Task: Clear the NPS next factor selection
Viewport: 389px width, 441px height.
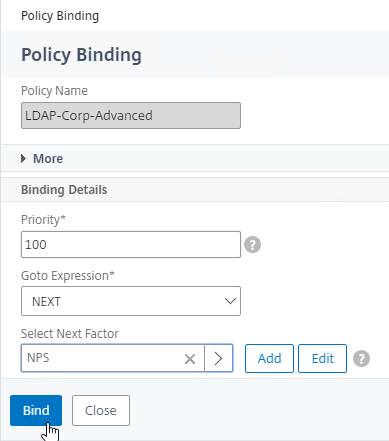Action: [190, 359]
